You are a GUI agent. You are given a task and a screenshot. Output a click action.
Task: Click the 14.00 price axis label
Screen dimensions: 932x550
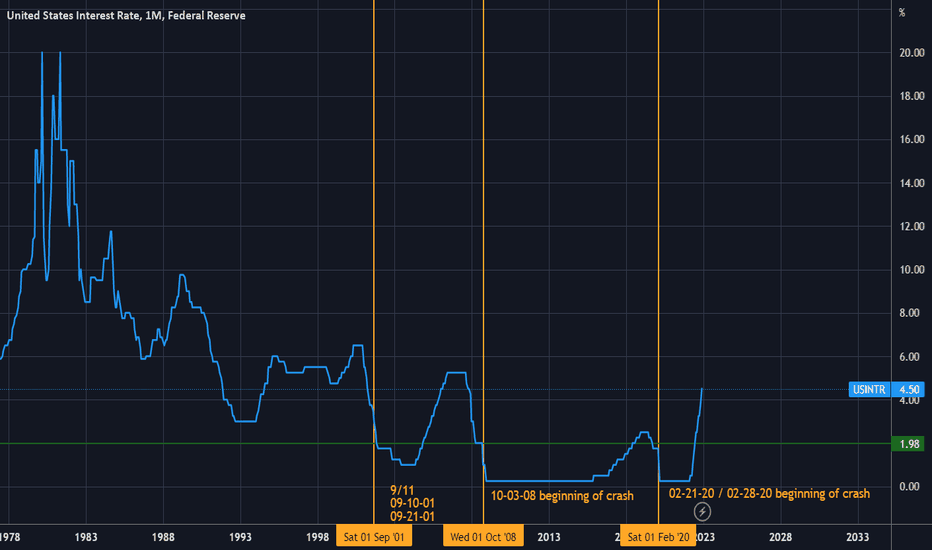click(912, 183)
